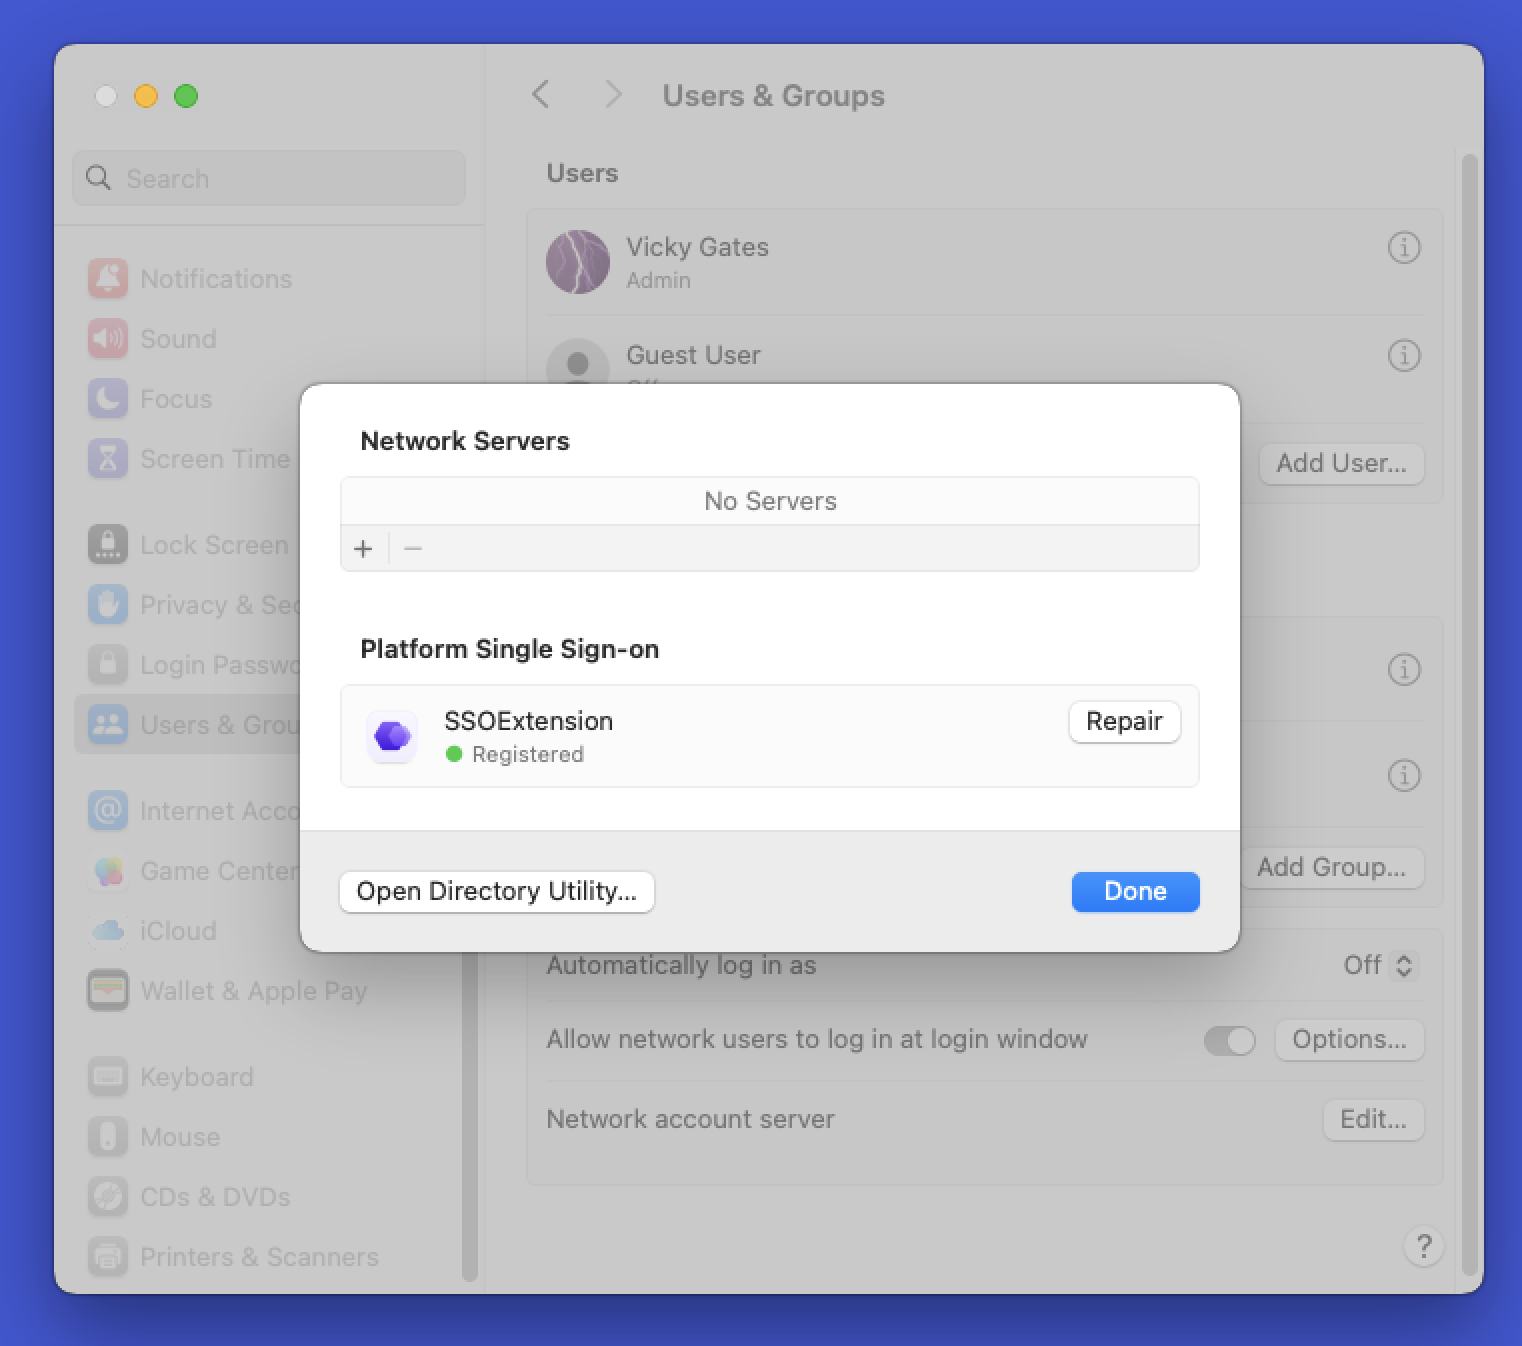Open the Game Center icon
Screen dimensions: 1522x1346
click(108, 870)
